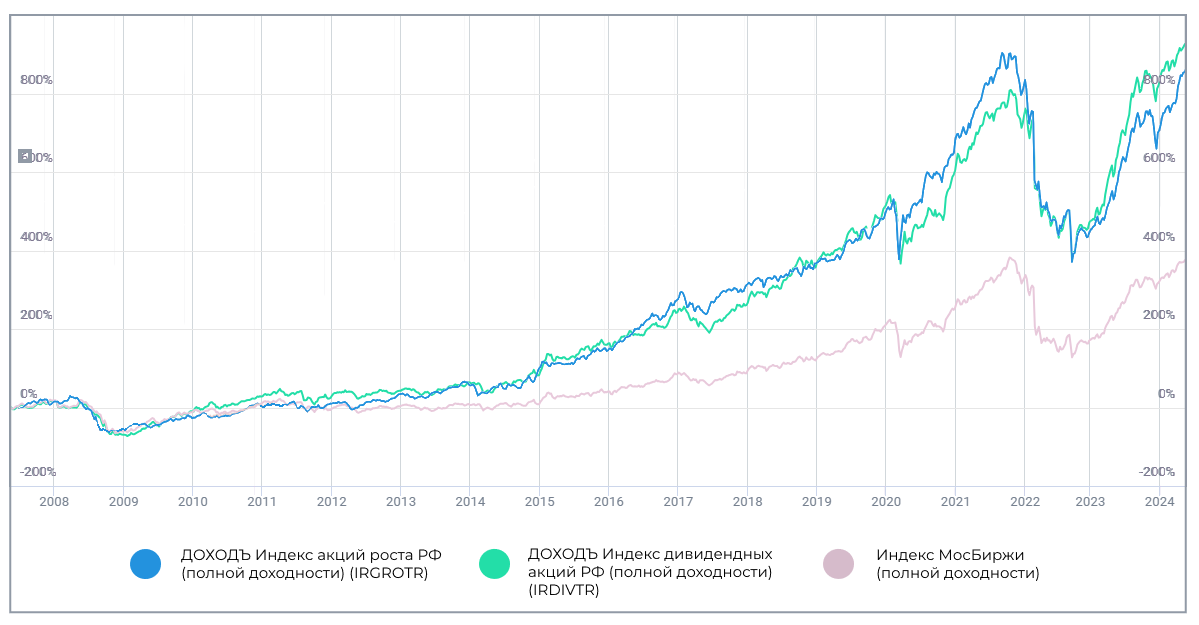Viewport: 1199px width, 625px height.
Task: Click the 800% label on the left axis
Action: click(37, 80)
